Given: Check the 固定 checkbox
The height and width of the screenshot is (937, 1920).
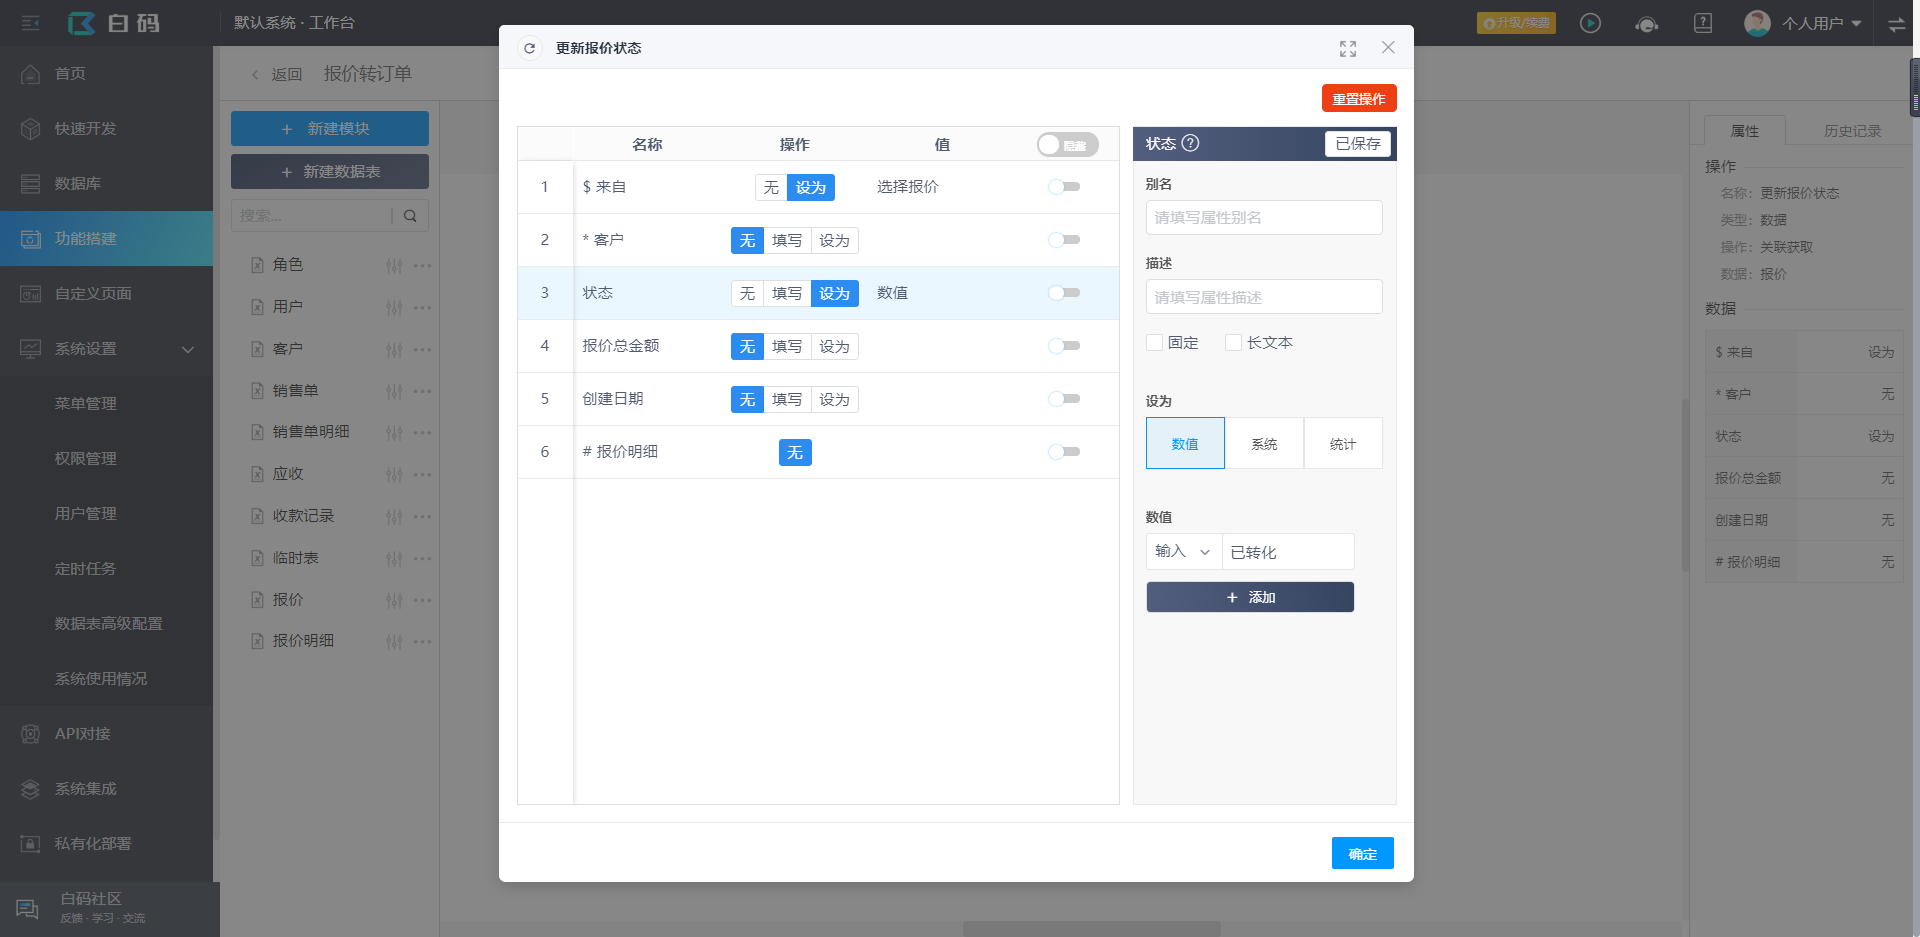Looking at the screenshot, I should click(1154, 343).
